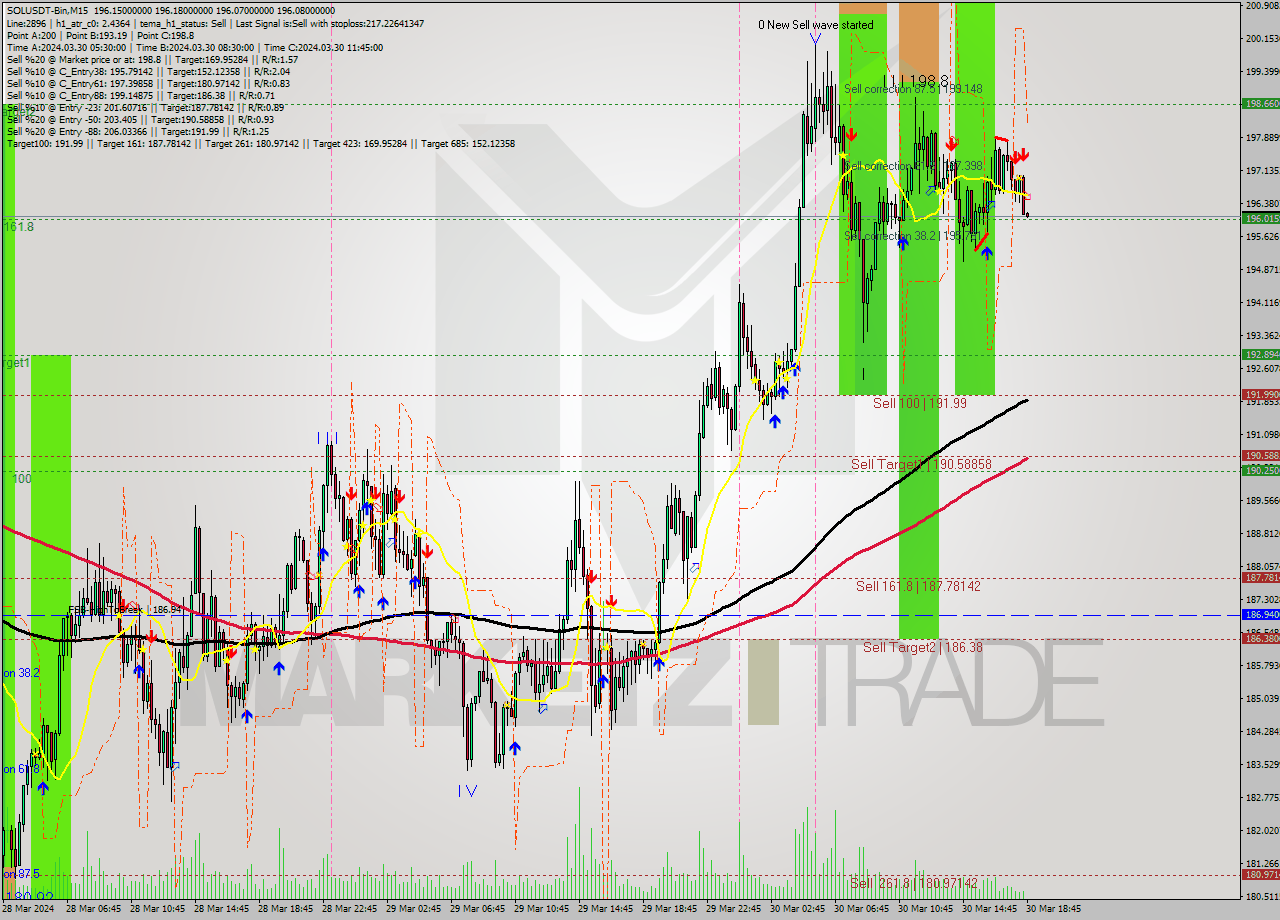The height and width of the screenshot is (920, 1280).
Task: Click the 200.908 price axis value
Action: pos(1262,6)
